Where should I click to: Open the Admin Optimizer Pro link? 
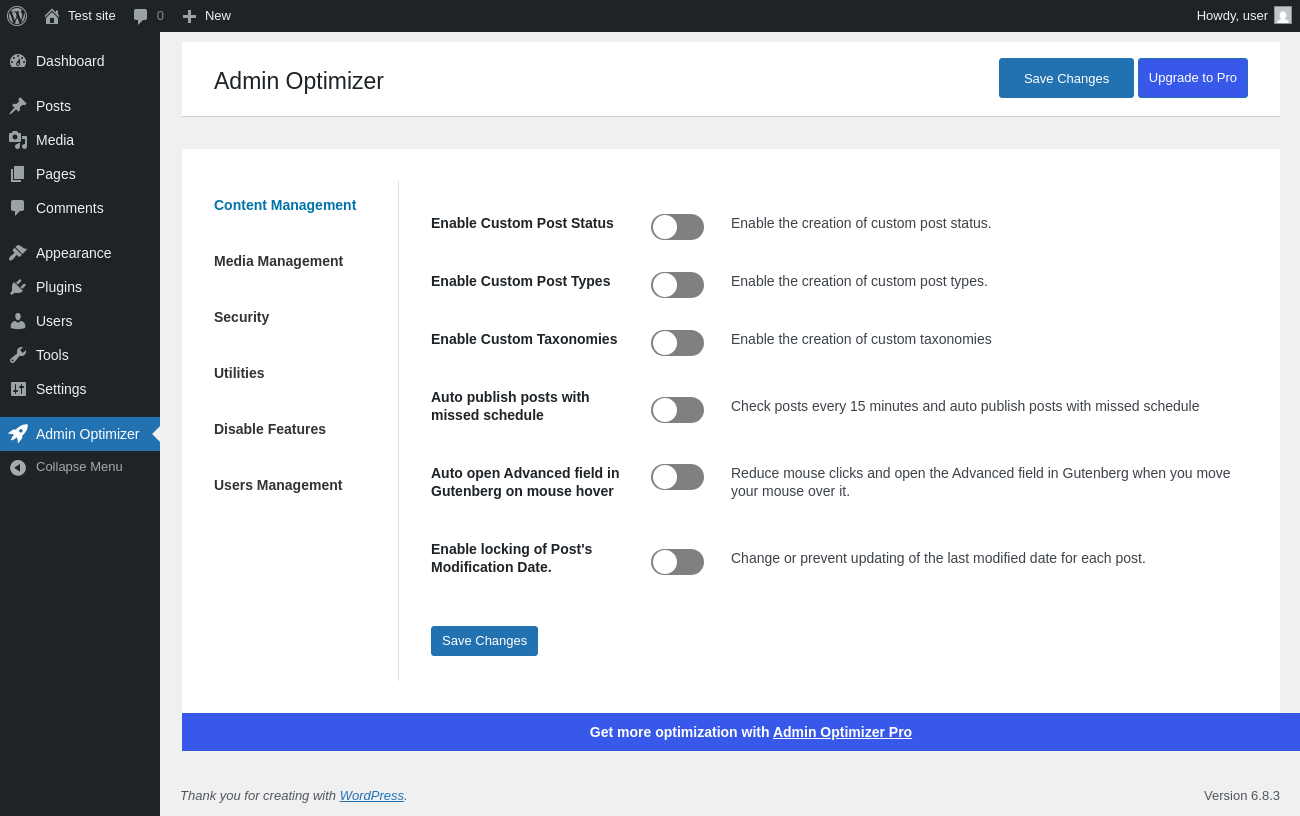pyautogui.click(x=842, y=732)
